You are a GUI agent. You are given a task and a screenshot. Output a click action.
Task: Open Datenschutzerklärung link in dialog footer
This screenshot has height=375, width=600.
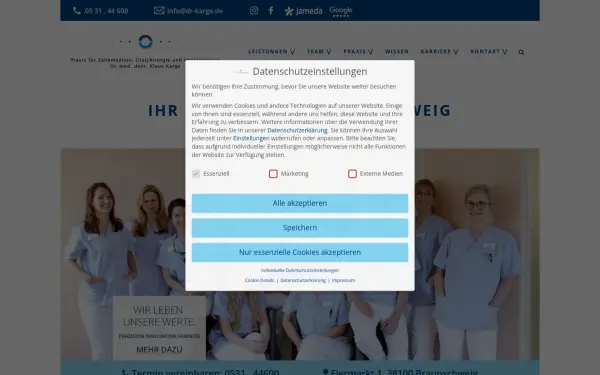click(303, 280)
